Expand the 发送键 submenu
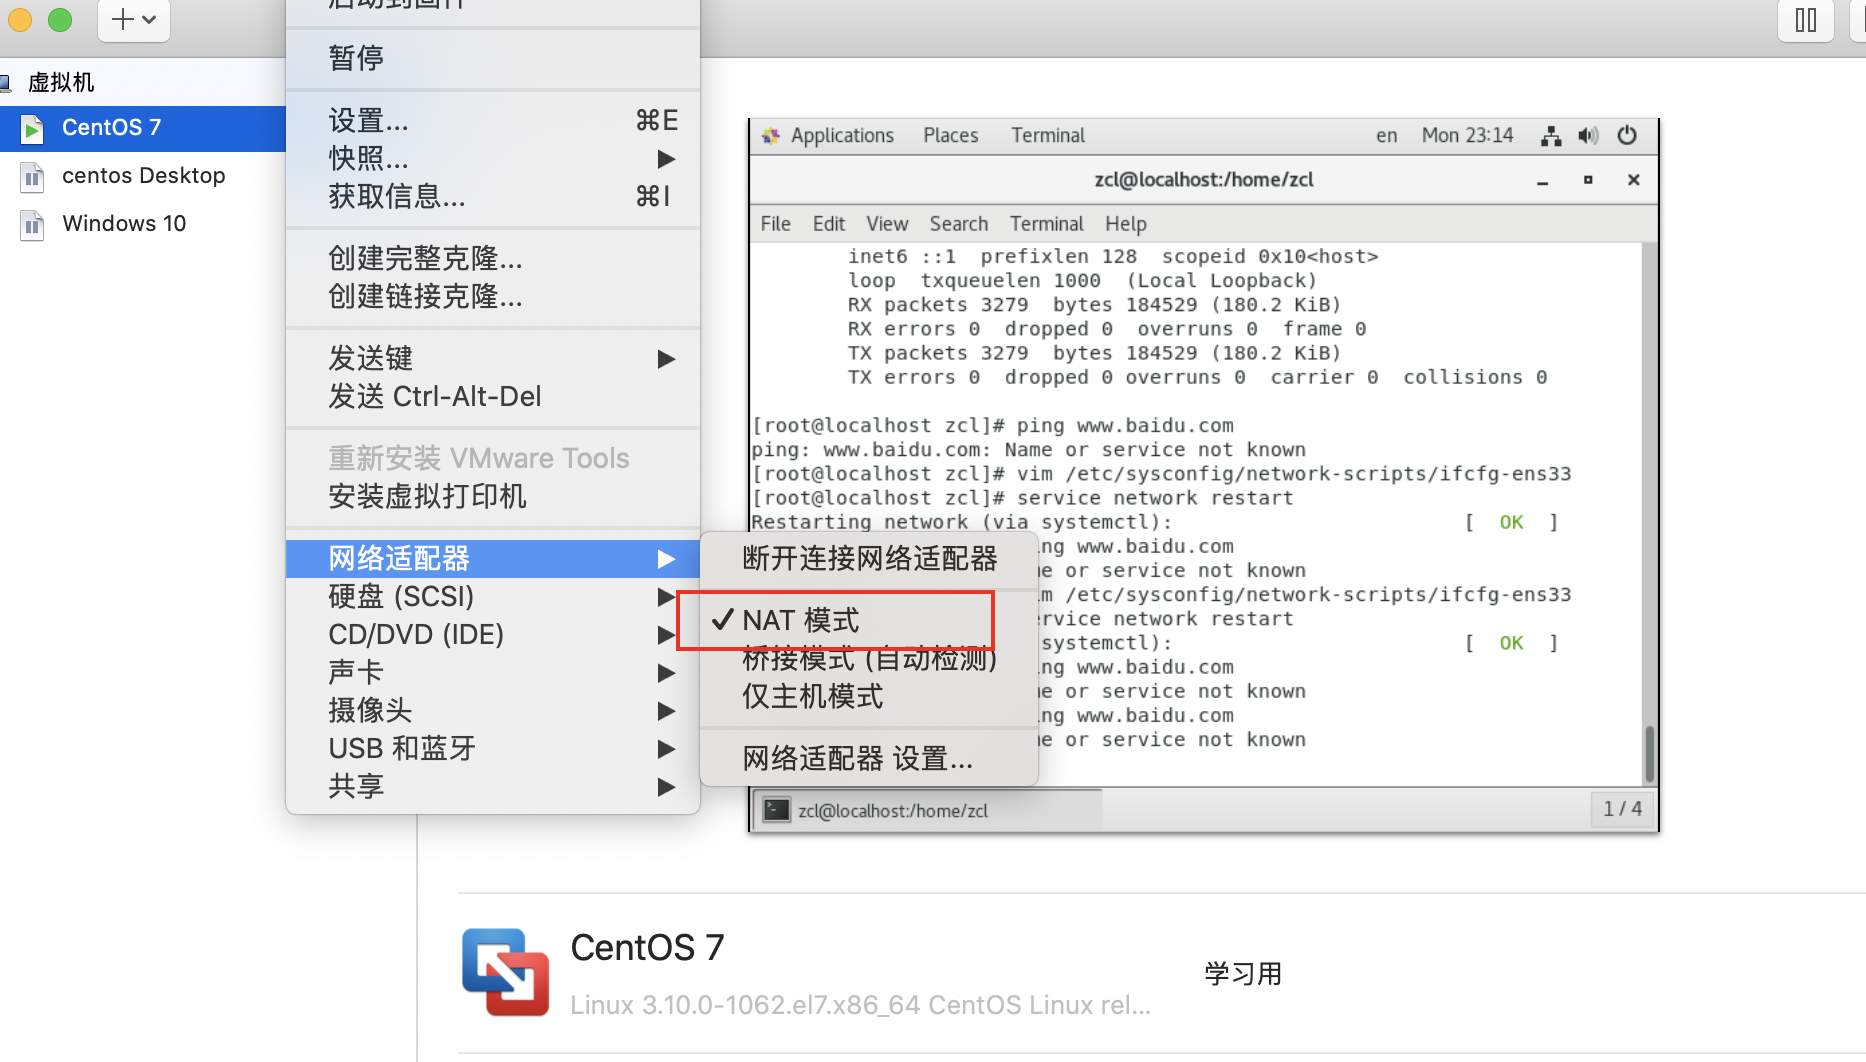Viewport: 1866px width, 1062px height. click(x=492, y=358)
